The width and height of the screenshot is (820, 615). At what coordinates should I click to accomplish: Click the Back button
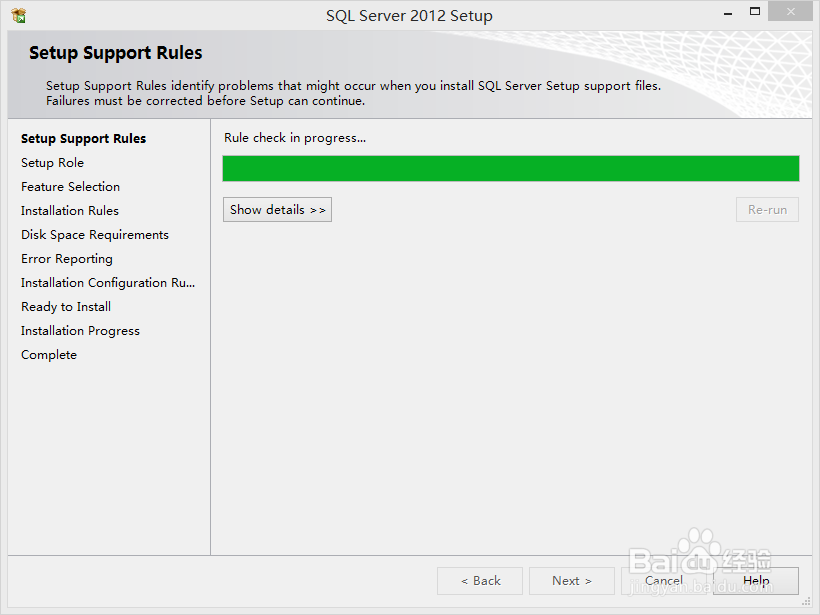coord(479,580)
